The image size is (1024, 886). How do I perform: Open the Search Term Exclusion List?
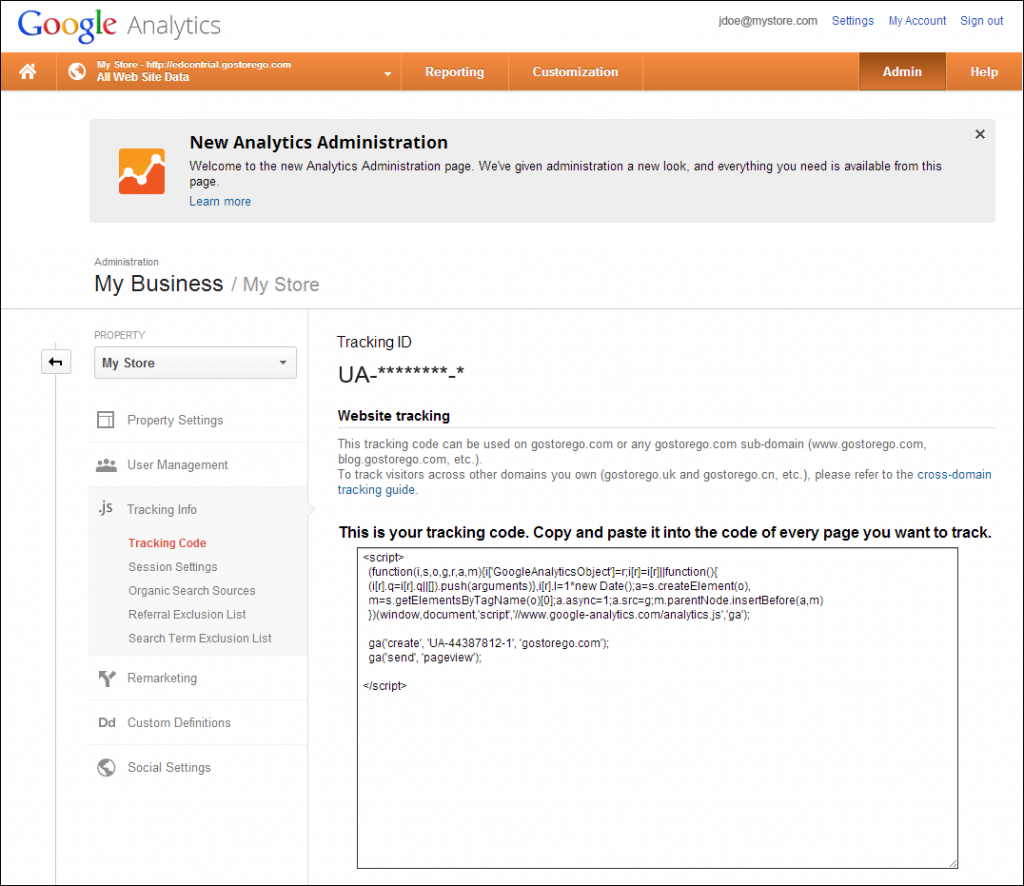(200, 639)
